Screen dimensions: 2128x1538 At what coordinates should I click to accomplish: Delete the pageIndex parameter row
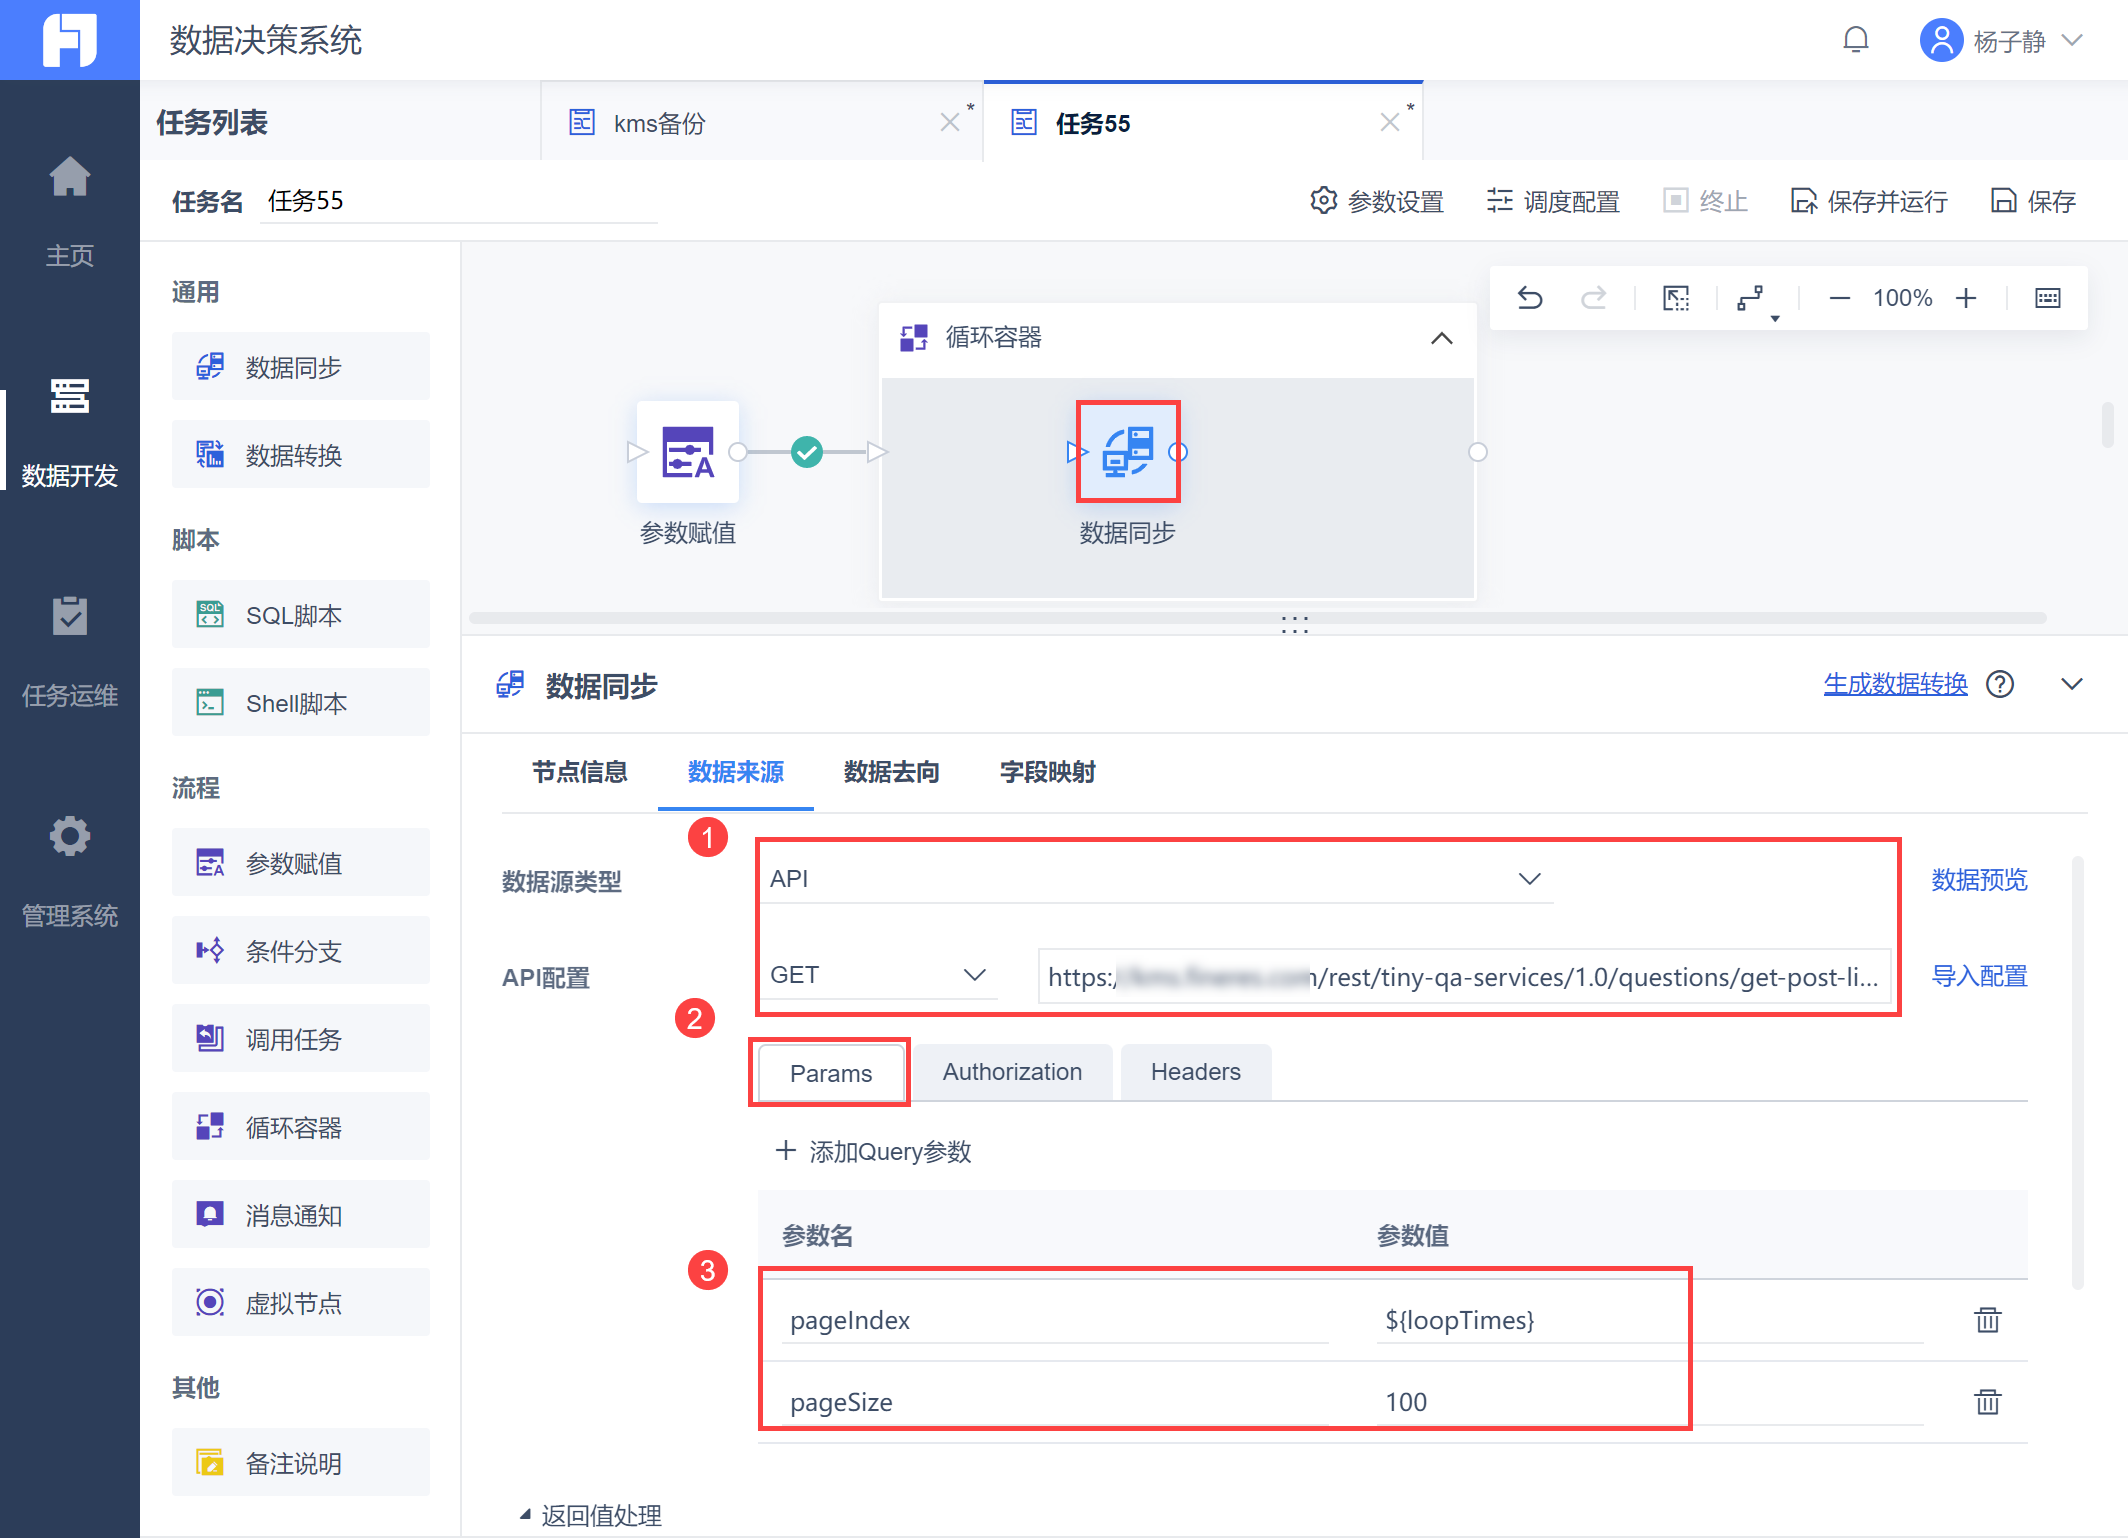[1987, 1320]
